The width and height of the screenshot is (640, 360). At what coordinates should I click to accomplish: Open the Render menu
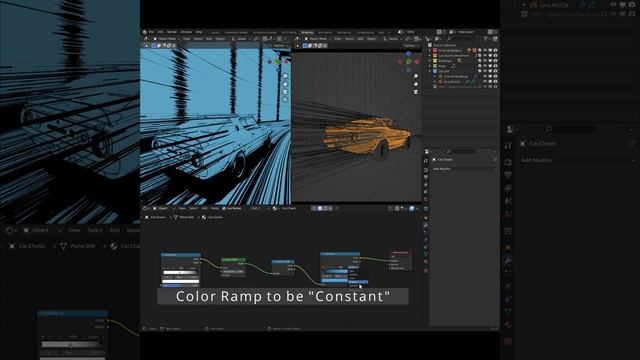(x=171, y=32)
